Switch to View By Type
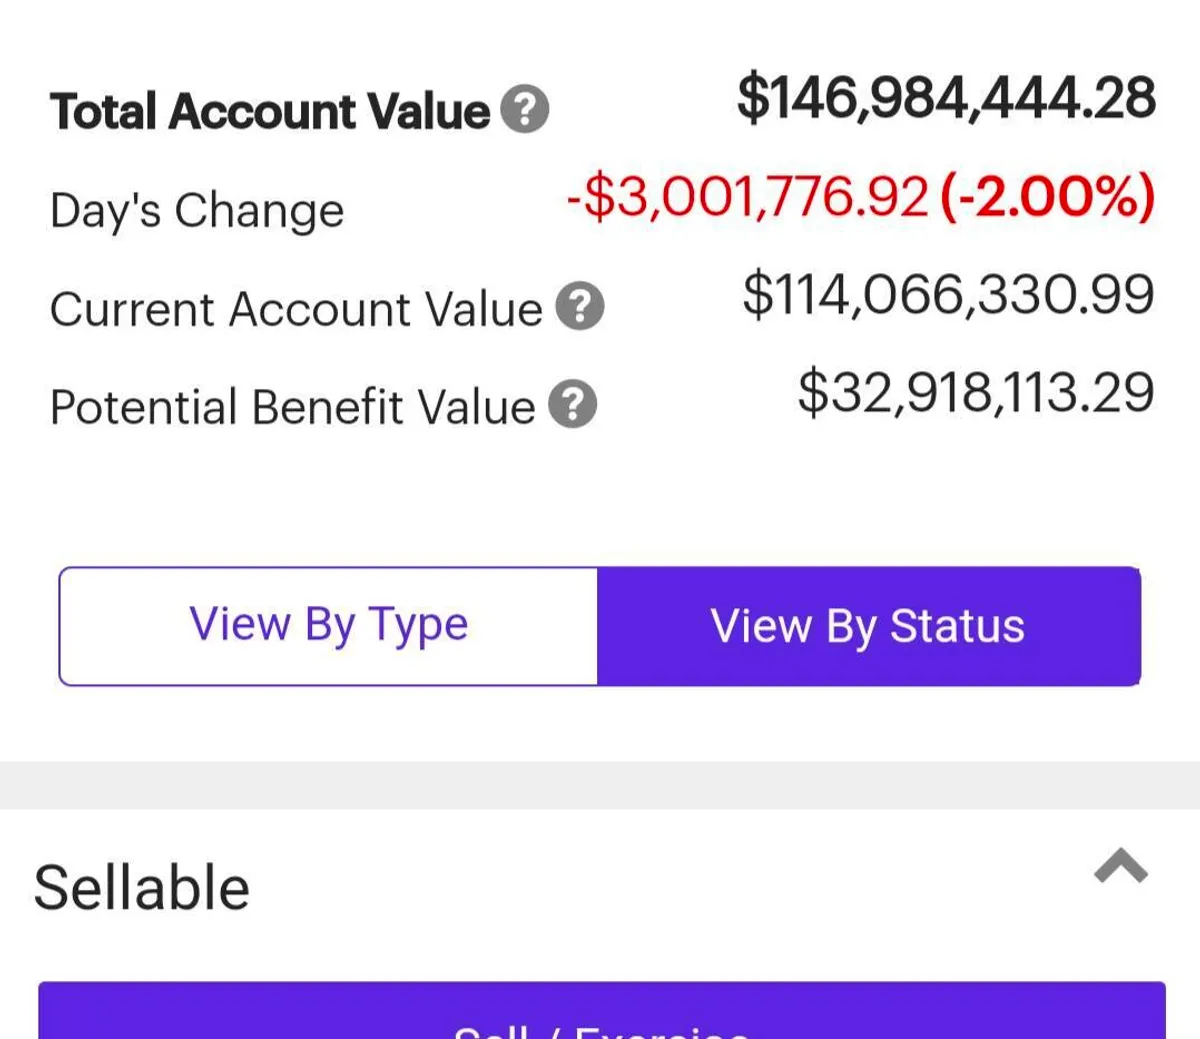Image resolution: width=1200 pixels, height=1039 pixels. [329, 626]
